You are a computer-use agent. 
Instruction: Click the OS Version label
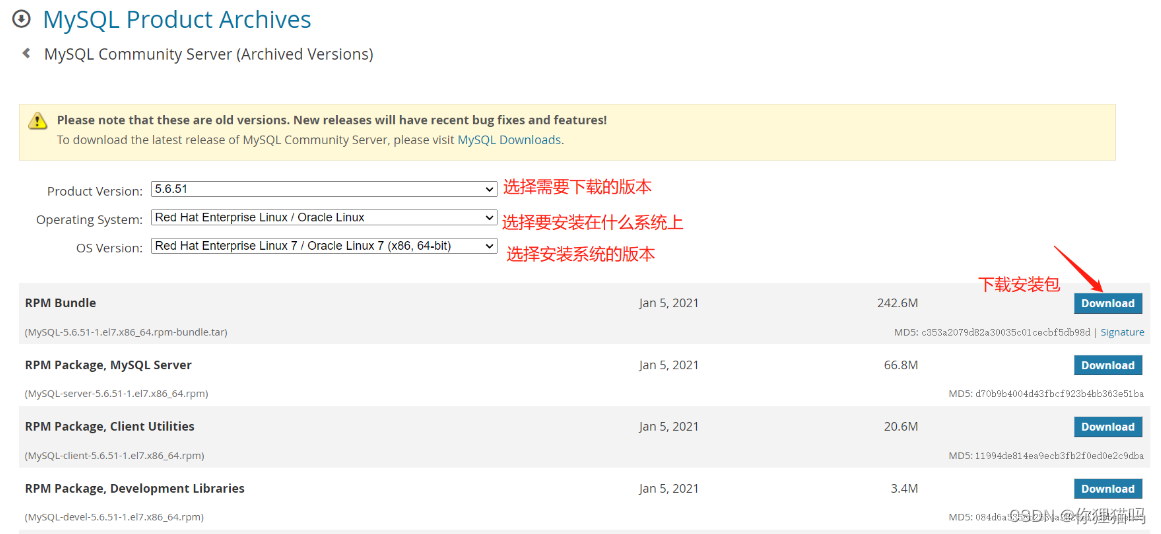110,248
